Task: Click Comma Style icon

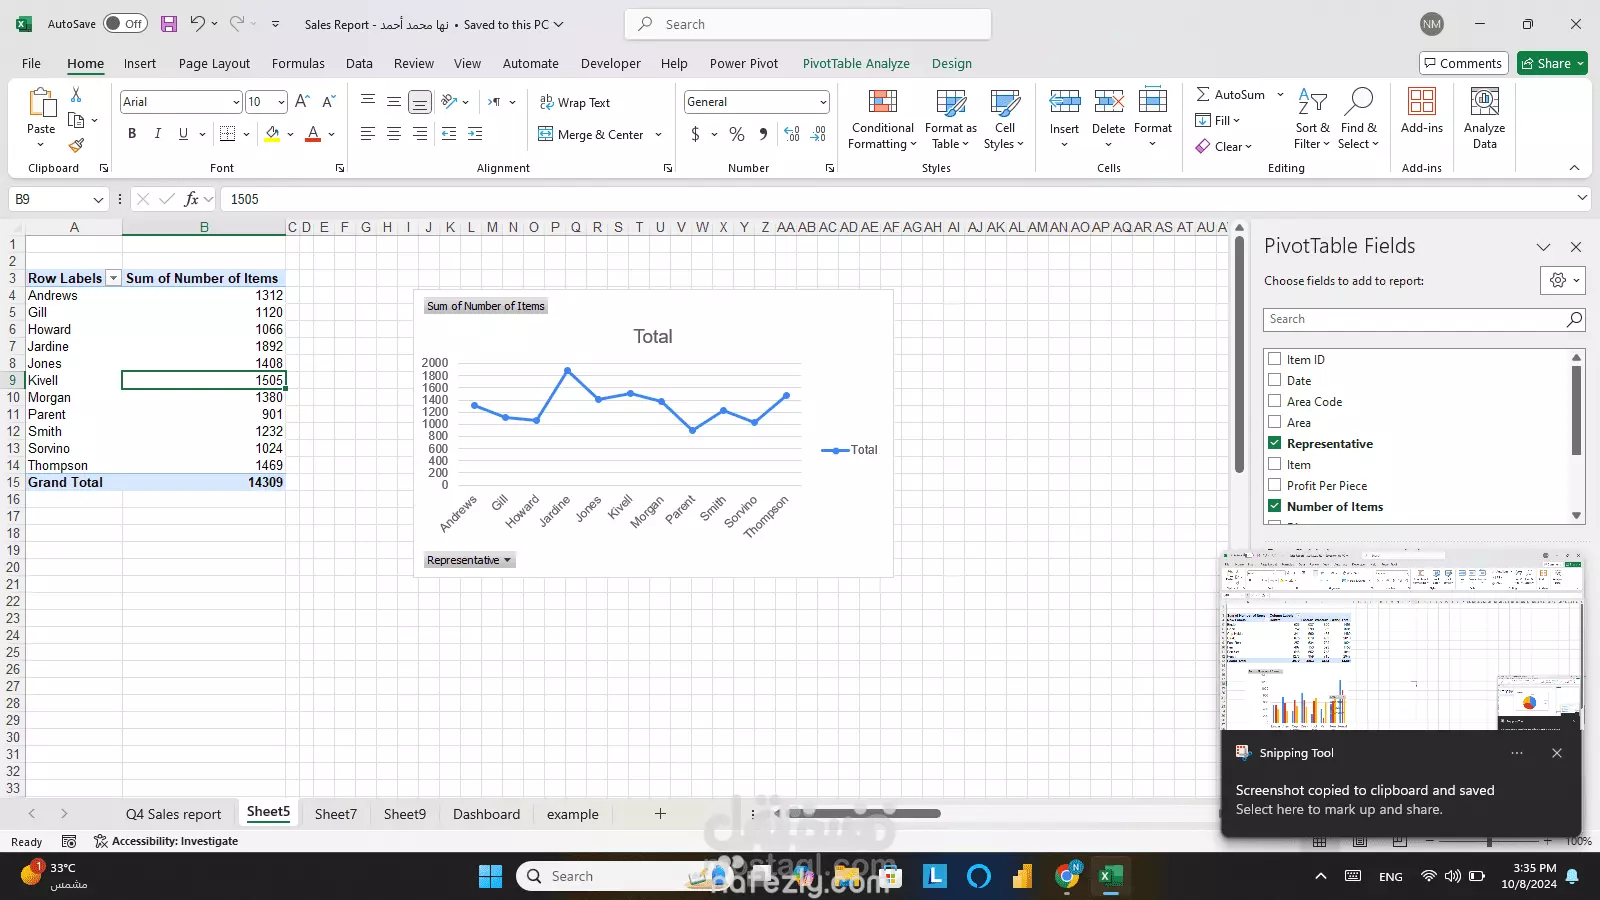Action: 763,134
